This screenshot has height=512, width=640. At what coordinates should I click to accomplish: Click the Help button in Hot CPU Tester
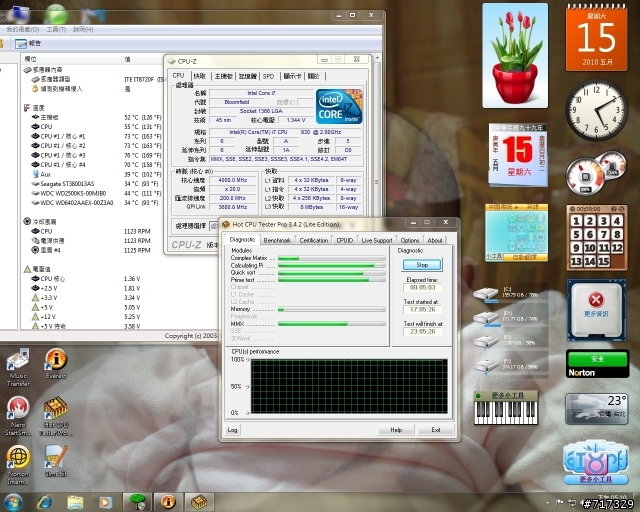[x=396, y=430]
